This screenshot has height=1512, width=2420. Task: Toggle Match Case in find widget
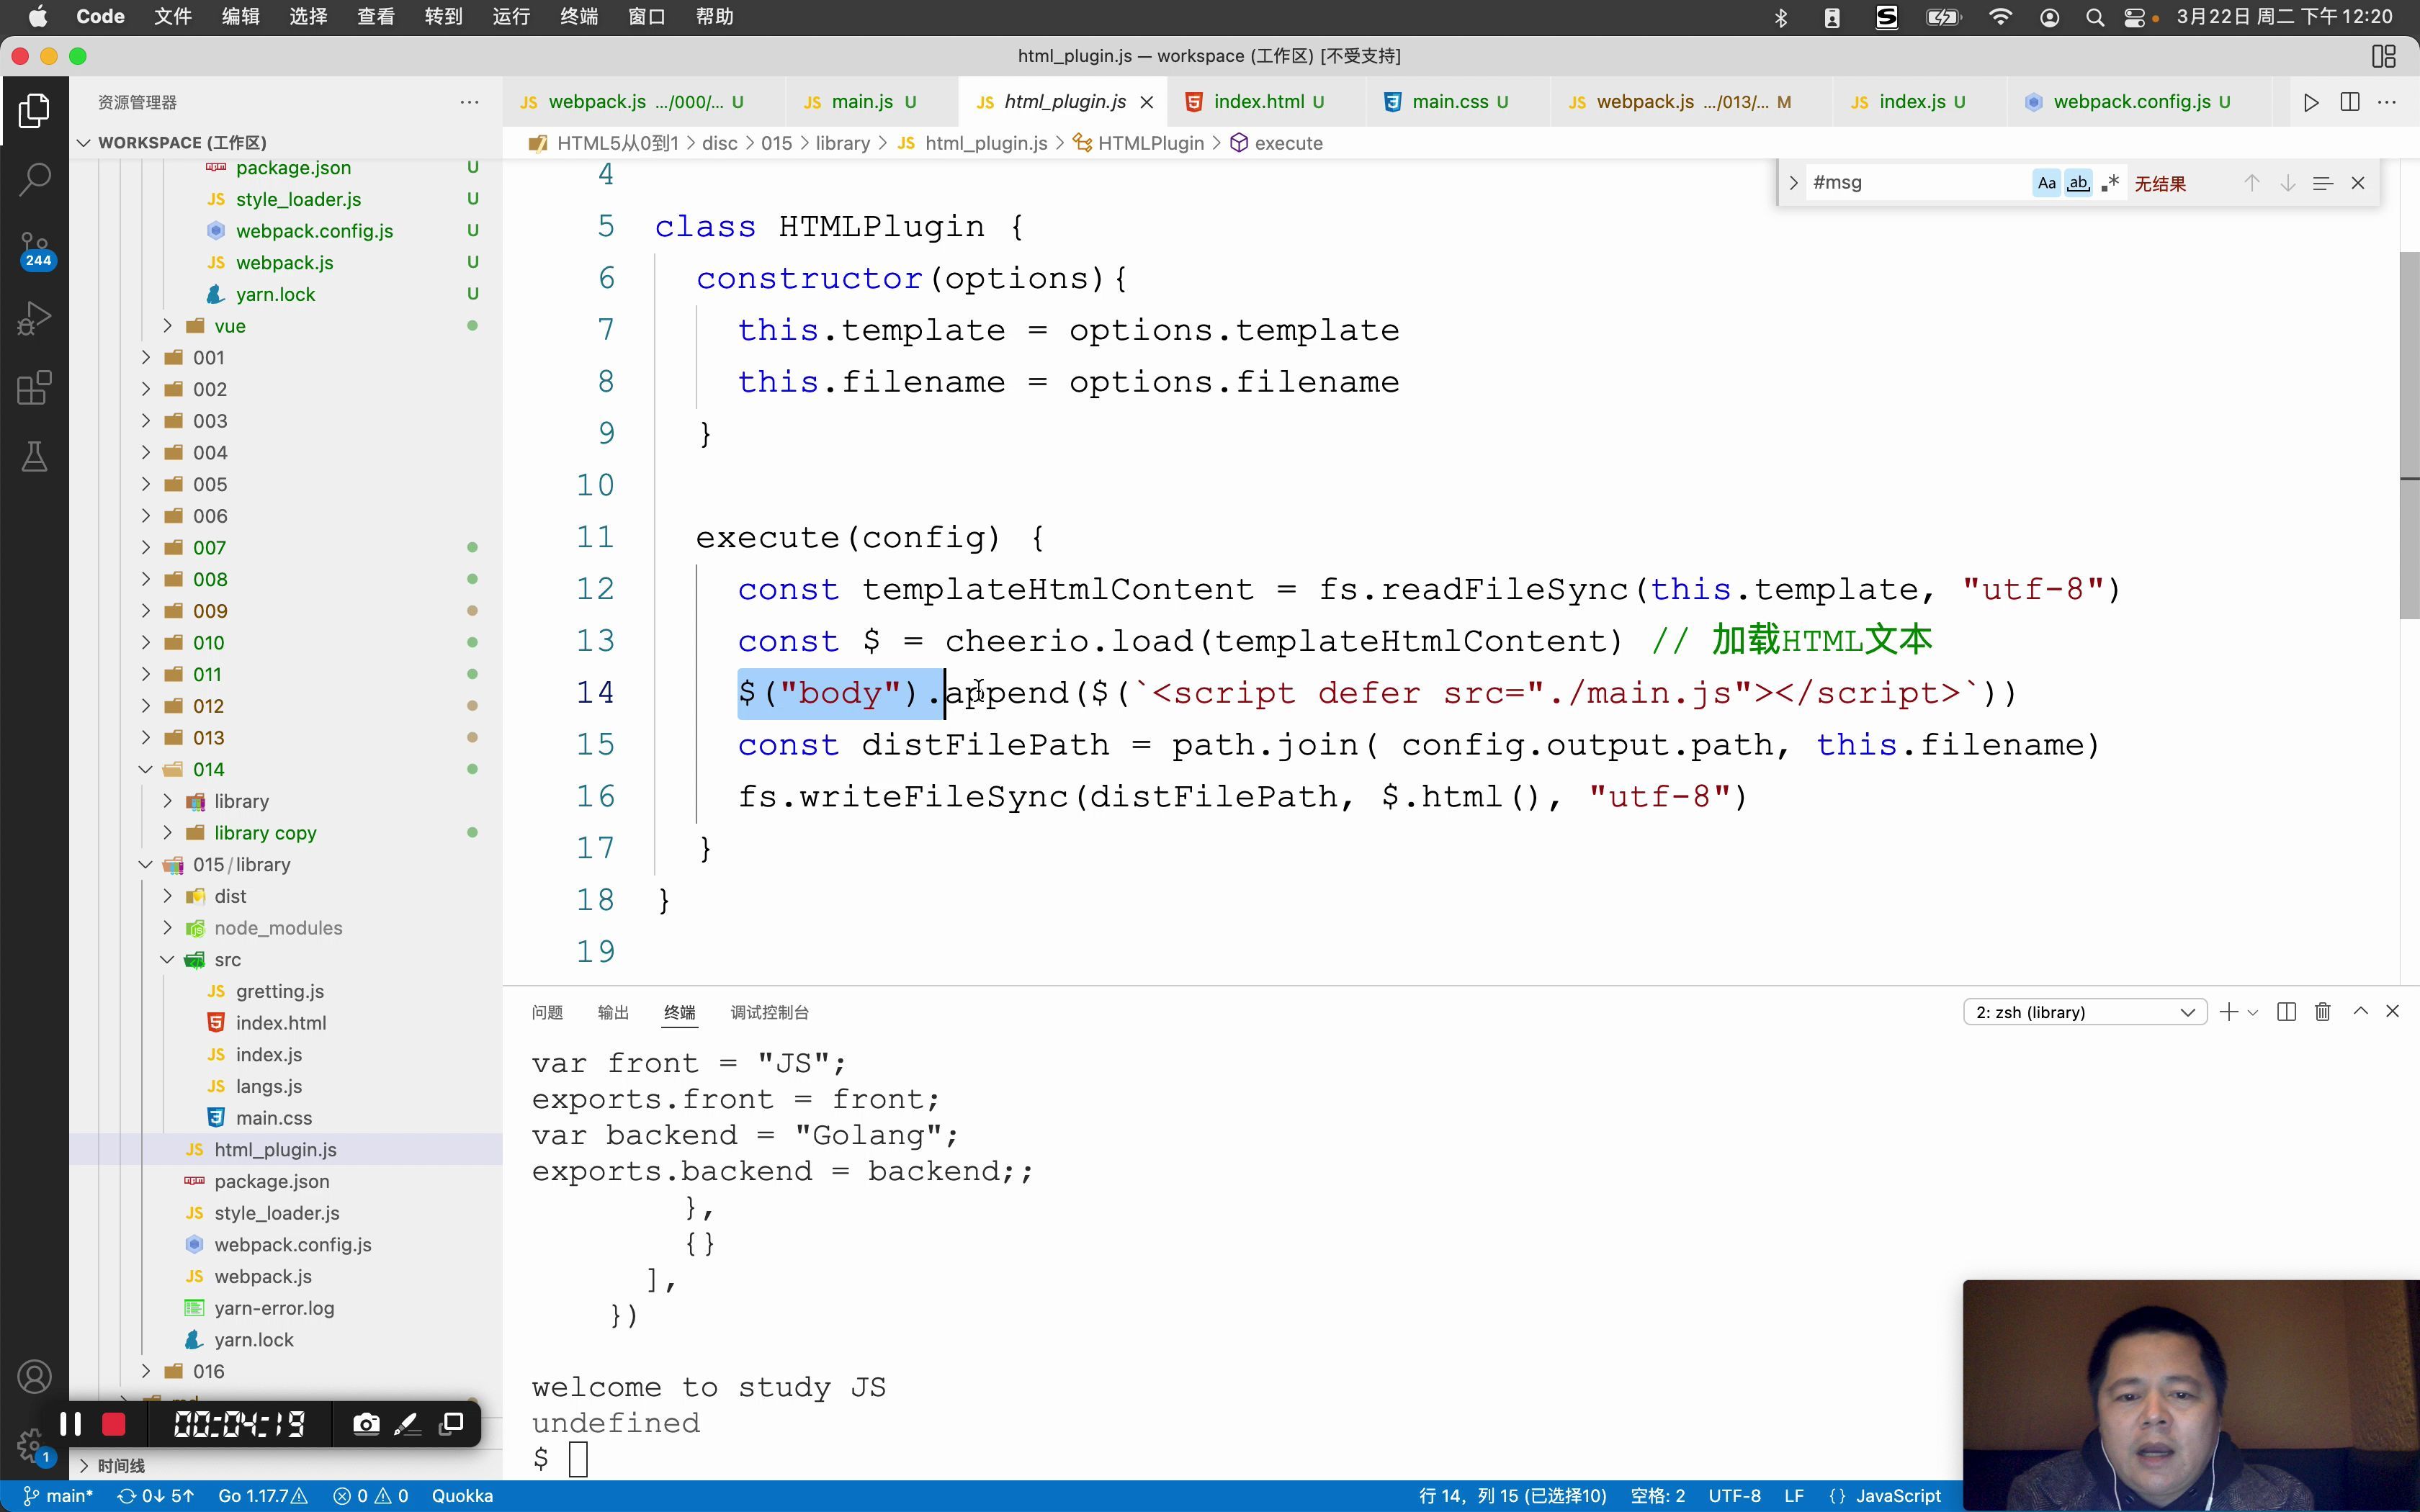tap(2046, 183)
